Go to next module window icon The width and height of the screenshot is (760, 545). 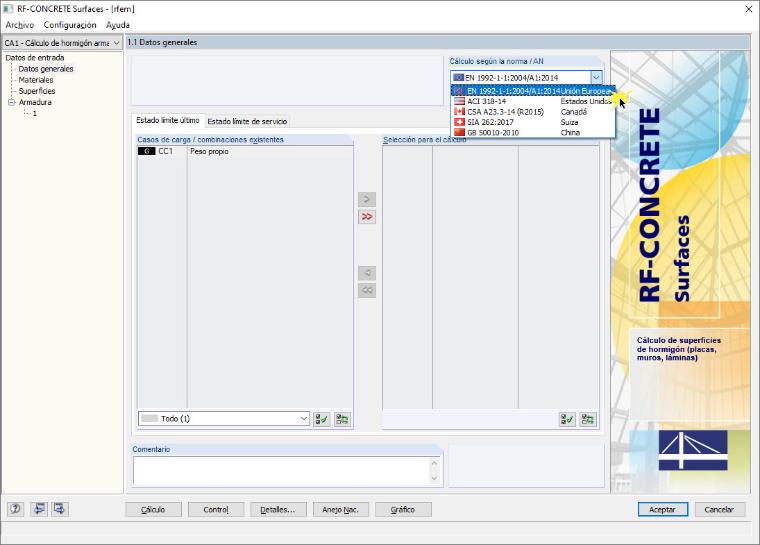click(60, 509)
